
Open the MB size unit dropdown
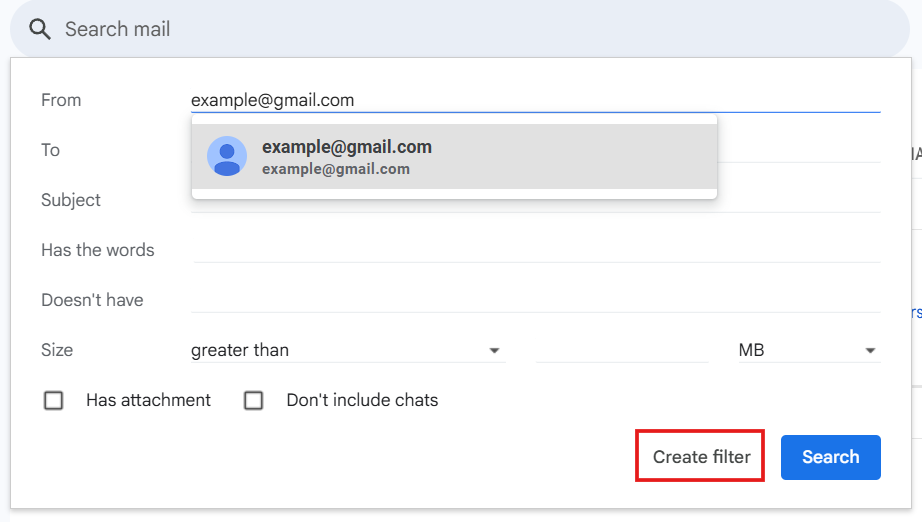click(805, 350)
